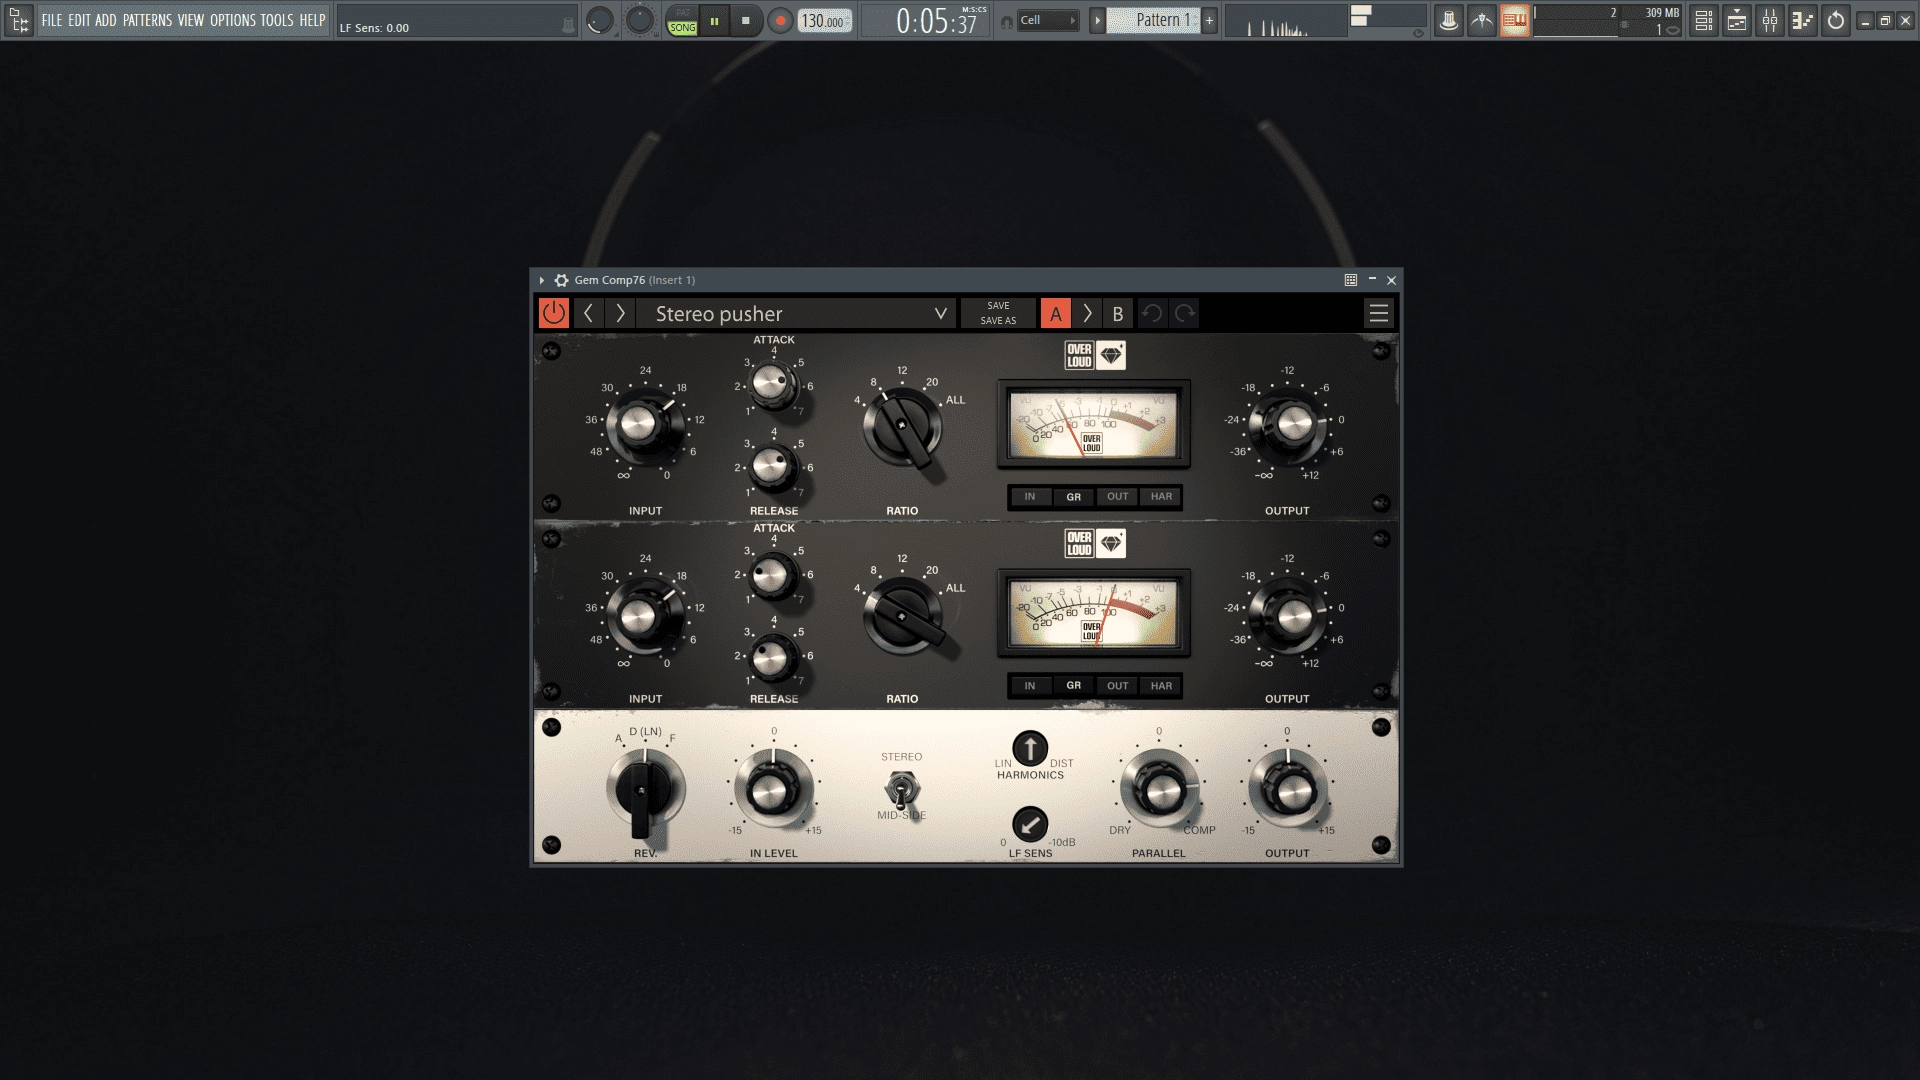
Task: Click the record button
Action: (x=780, y=21)
